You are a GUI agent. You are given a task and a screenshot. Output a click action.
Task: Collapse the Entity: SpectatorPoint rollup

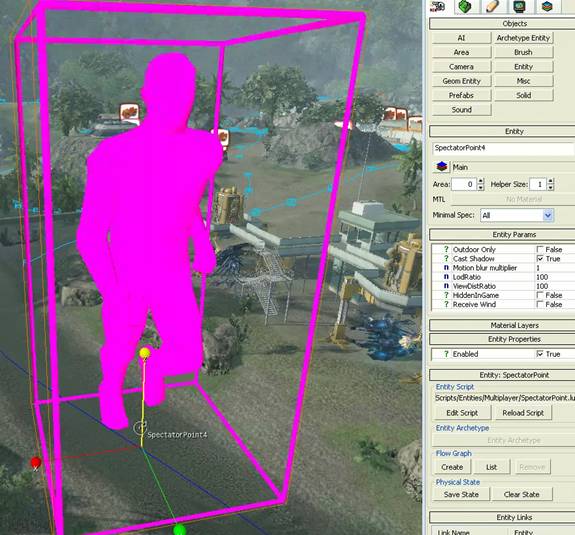click(502, 375)
